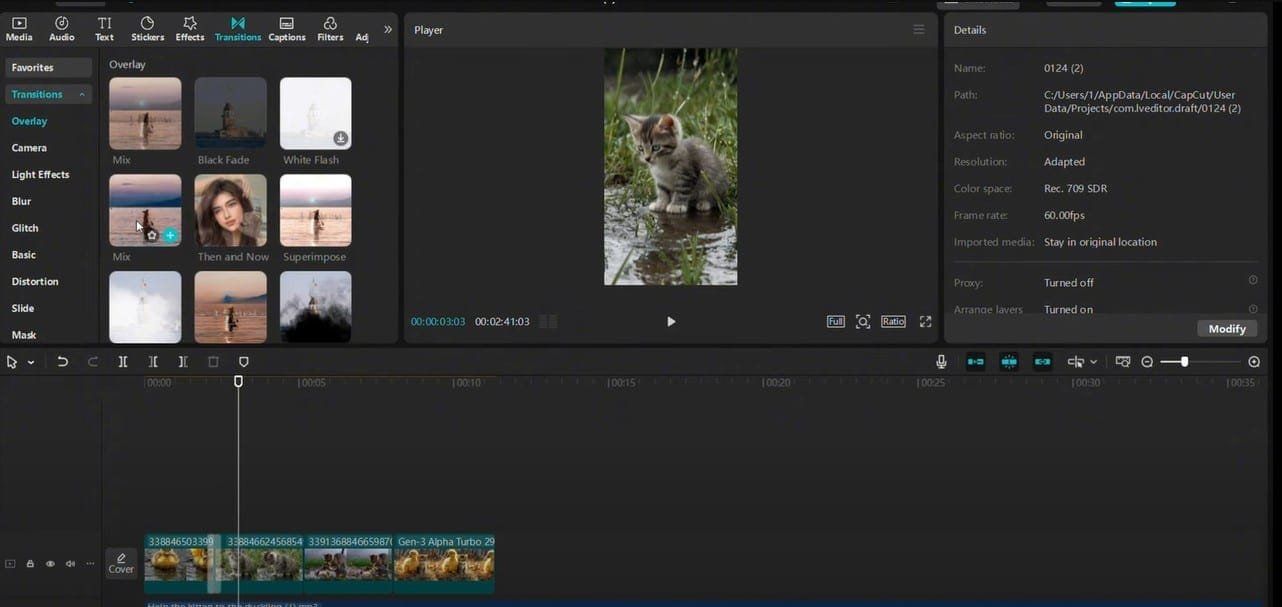Mute the main video track
1282x607 pixels.
click(70, 564)
